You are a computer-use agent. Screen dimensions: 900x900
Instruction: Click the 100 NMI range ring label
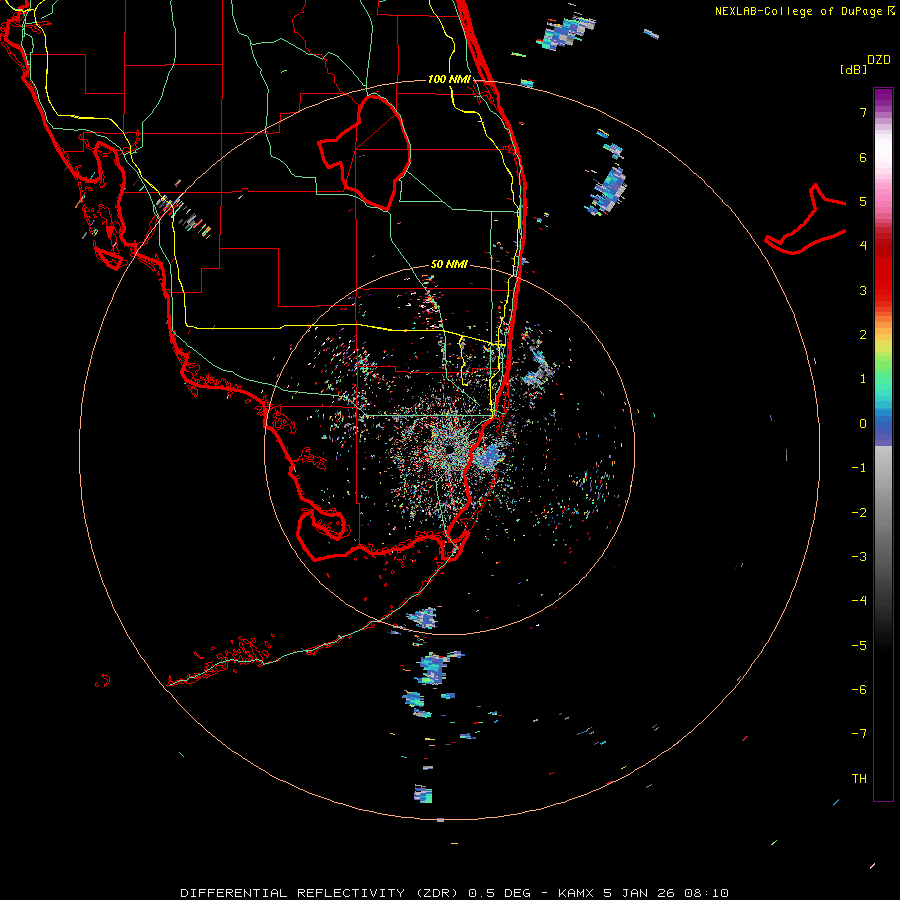(x=449, y=79)
